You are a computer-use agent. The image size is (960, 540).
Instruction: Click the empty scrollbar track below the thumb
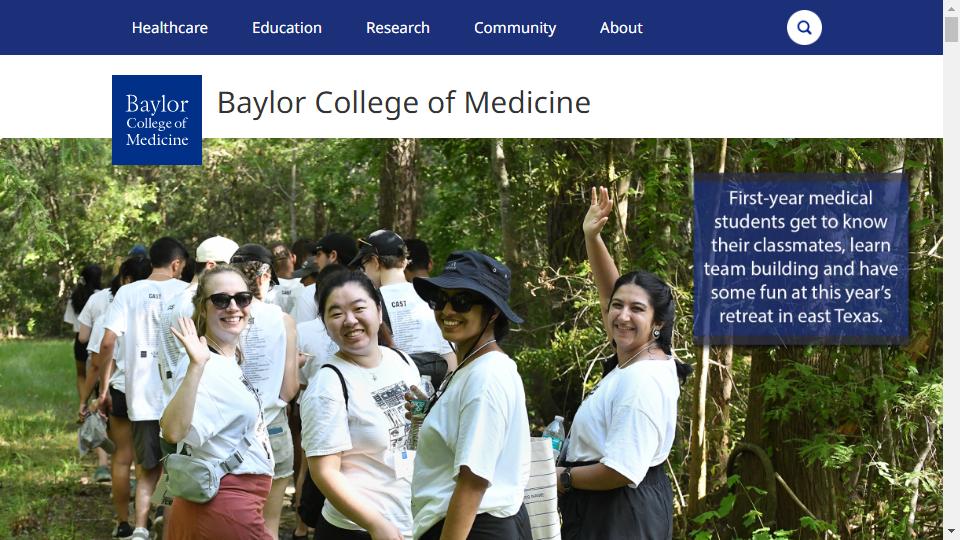(951, 300)
